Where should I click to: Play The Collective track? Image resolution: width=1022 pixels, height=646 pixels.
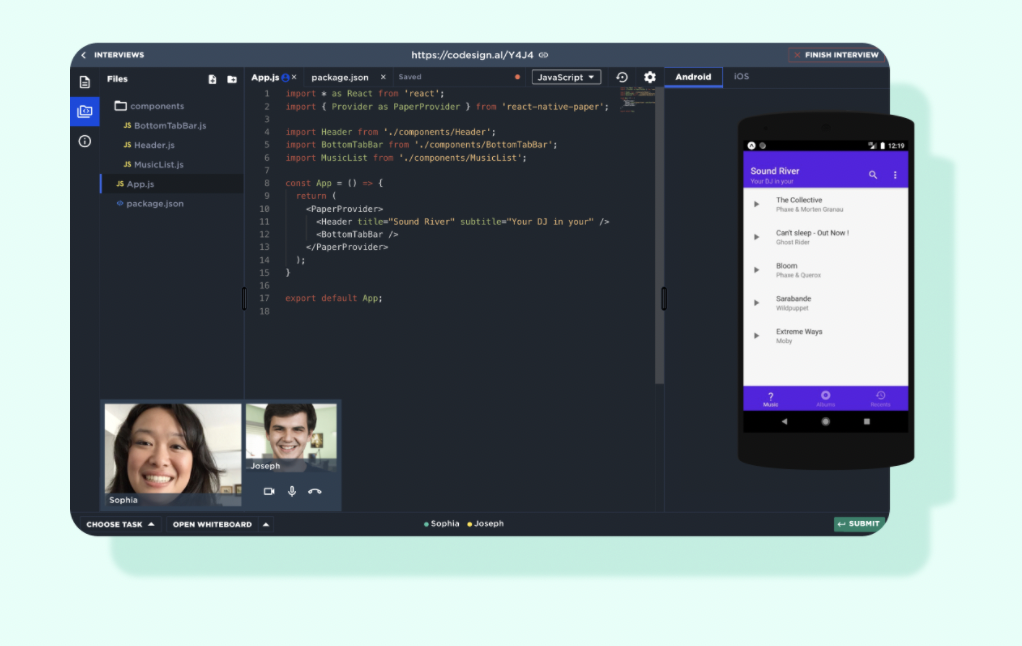(x=757, y=204)
